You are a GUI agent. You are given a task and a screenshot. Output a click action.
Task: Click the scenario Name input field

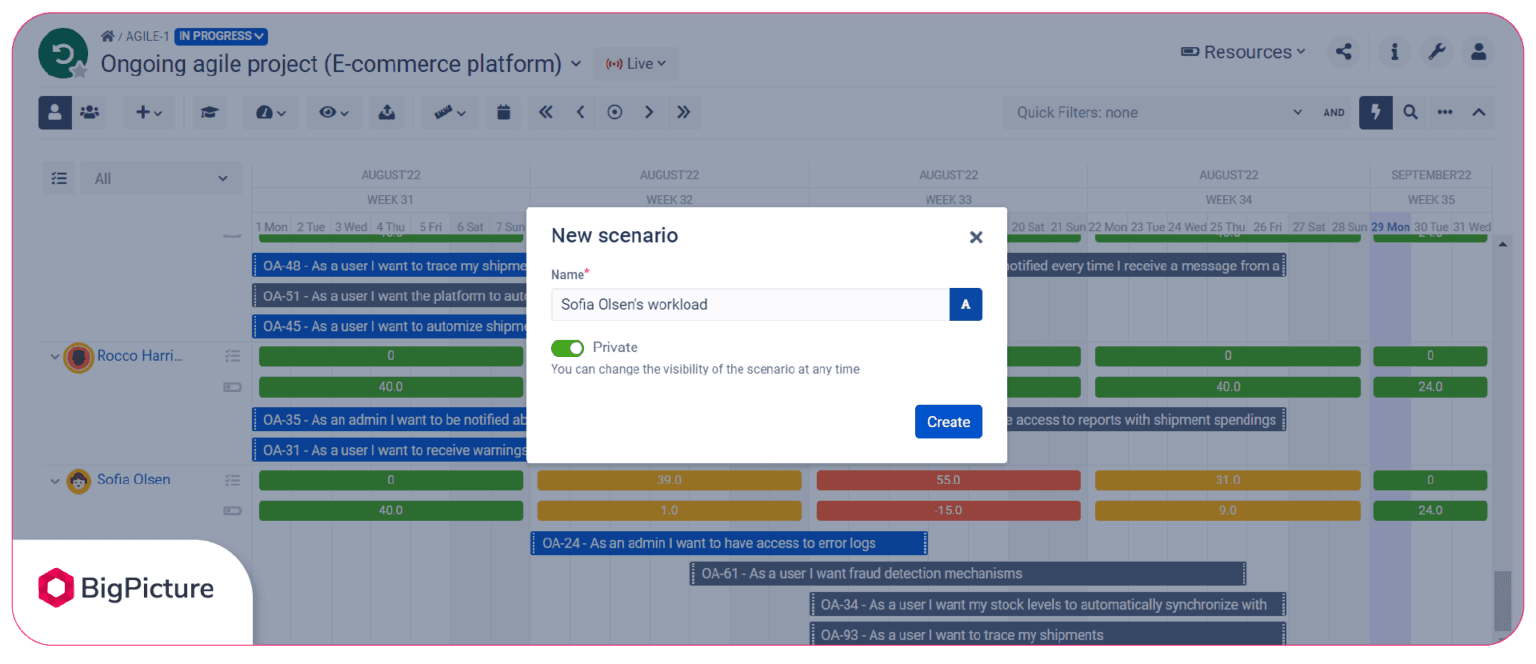750,304
